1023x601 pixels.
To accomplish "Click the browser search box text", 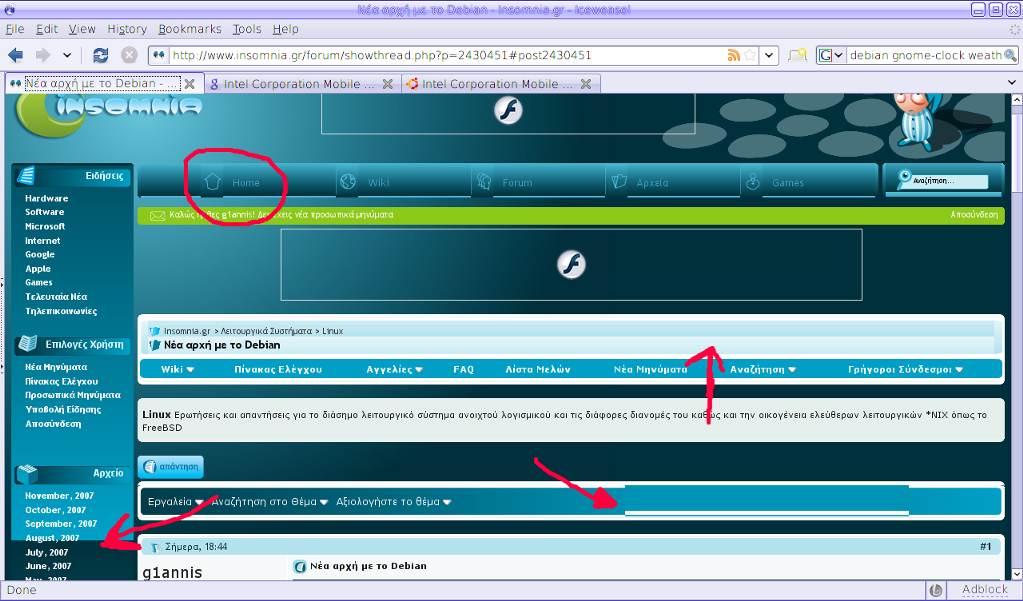I will (925, 55).
